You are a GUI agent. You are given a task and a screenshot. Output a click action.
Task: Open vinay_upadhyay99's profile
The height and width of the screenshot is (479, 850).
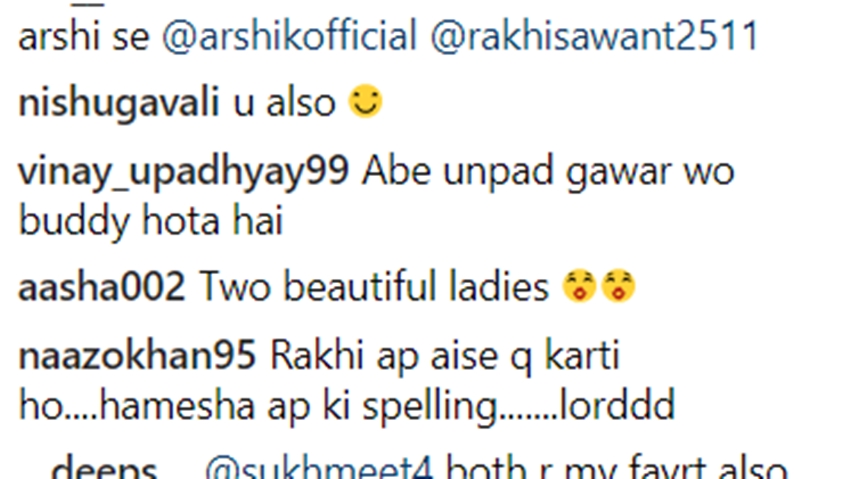183,171
